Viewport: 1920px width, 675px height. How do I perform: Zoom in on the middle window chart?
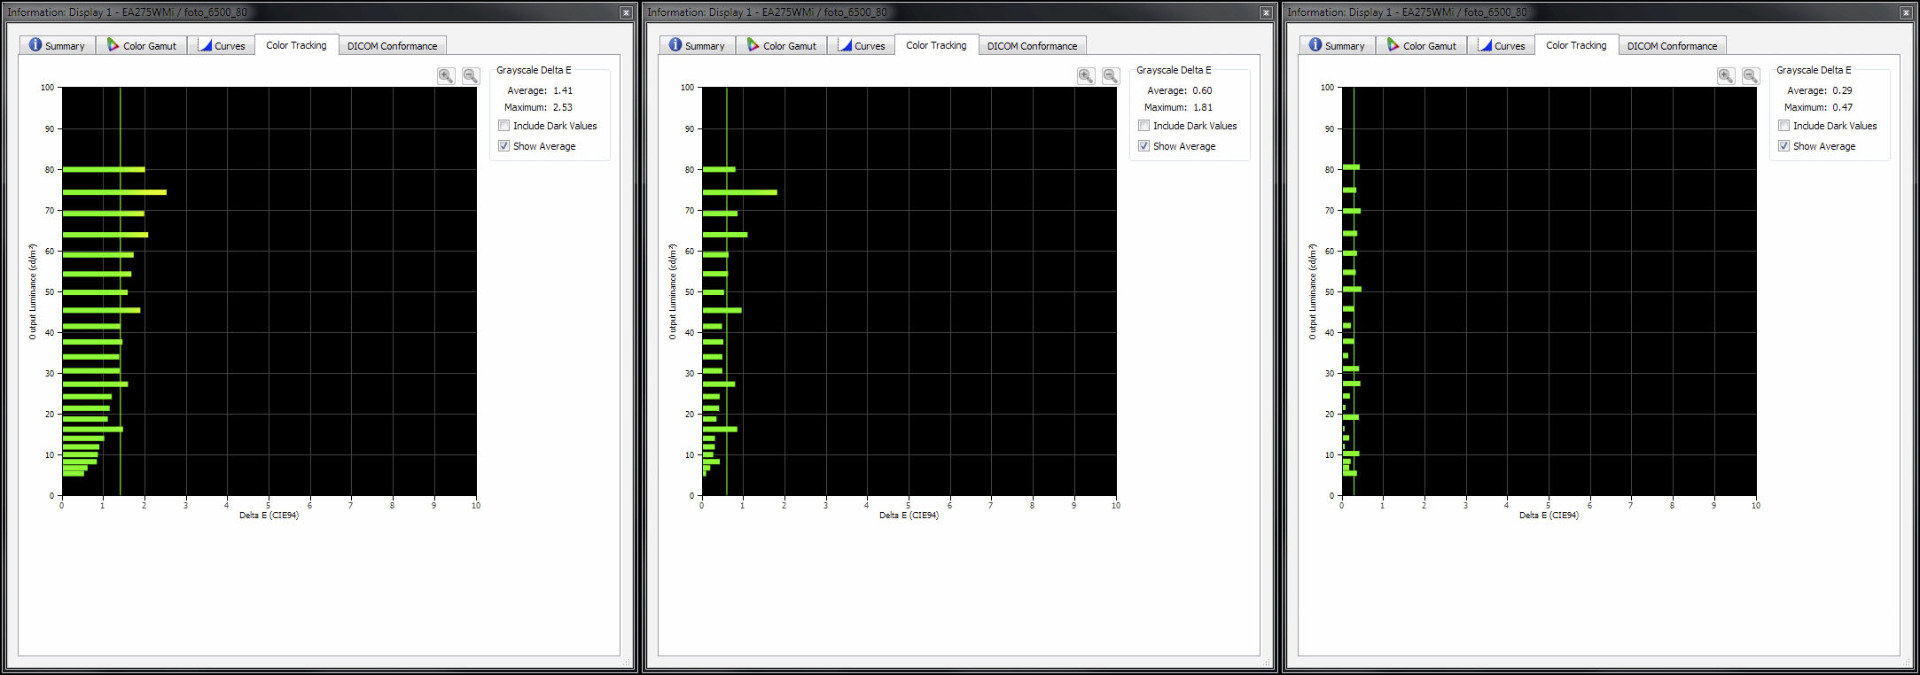tap(1086, 76)
